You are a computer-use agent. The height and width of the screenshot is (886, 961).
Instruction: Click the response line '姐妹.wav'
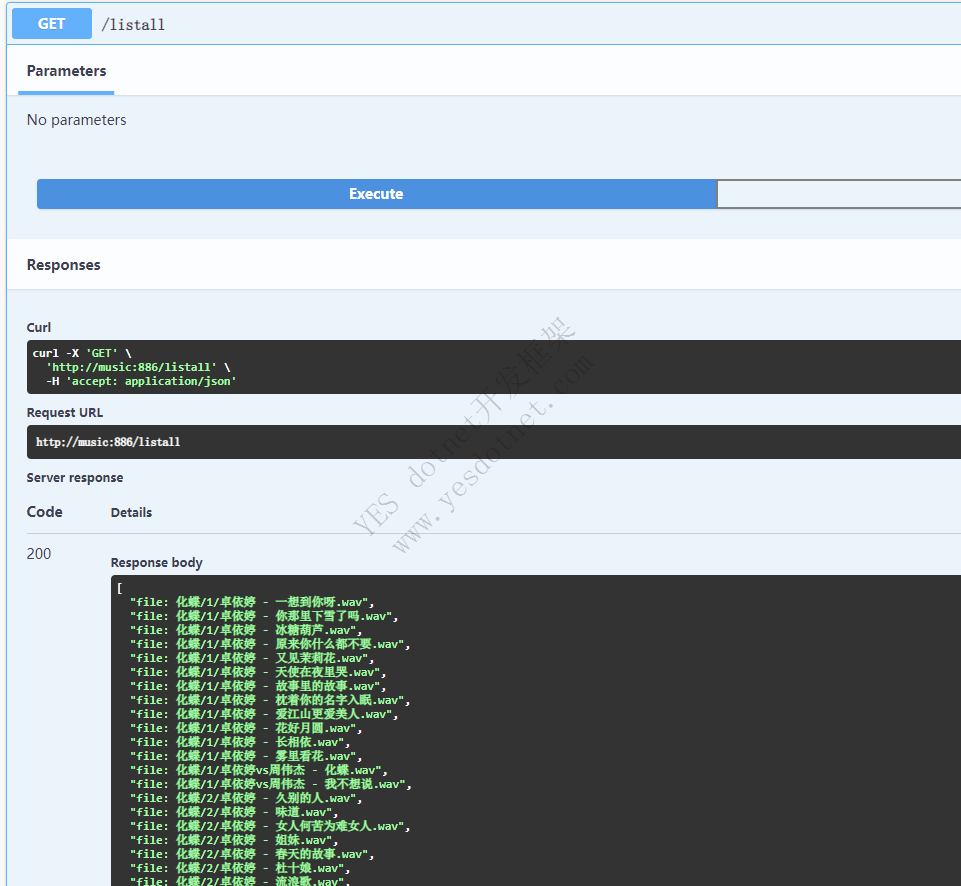coord(234,841)
